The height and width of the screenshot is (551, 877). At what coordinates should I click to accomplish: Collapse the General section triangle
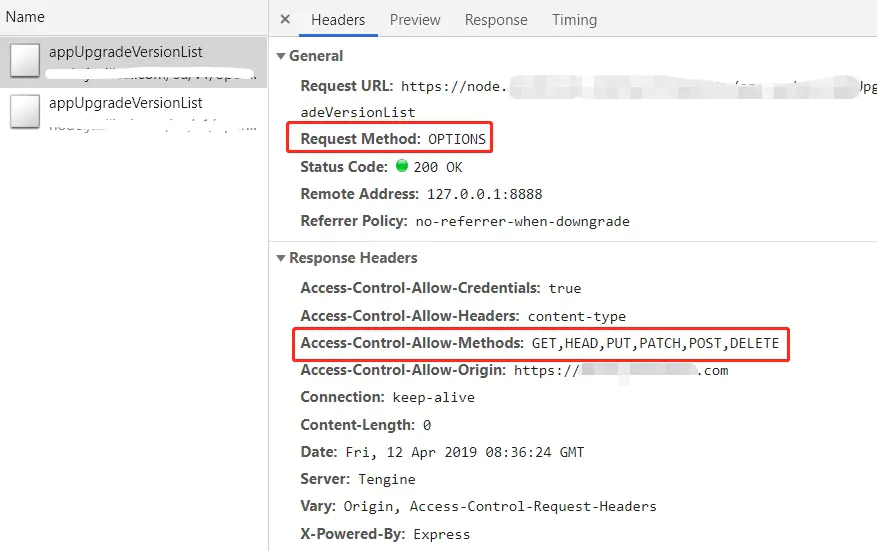[281, 56]
